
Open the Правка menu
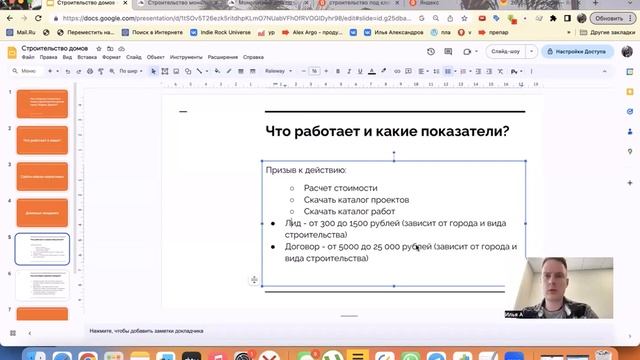[48, 58]
